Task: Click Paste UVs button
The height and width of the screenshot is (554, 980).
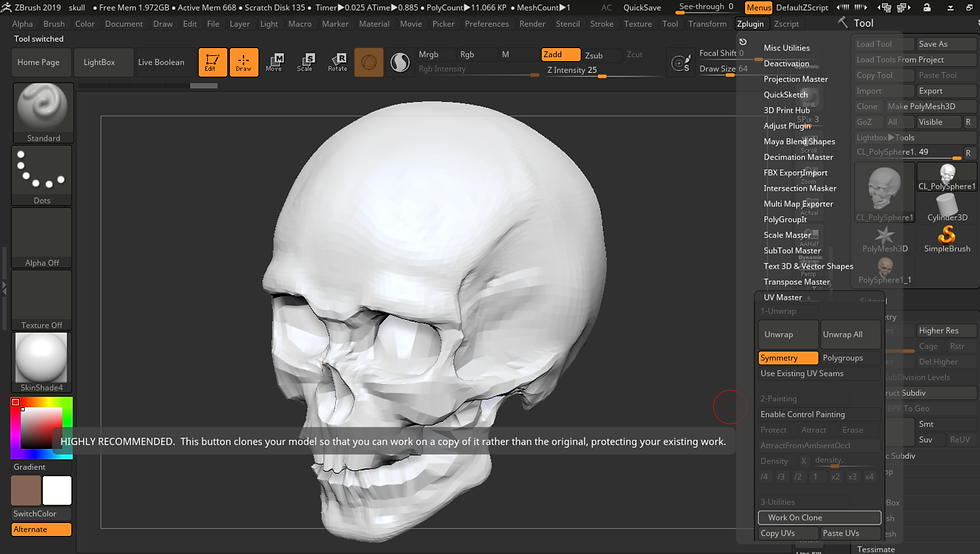Action: coord(851,533)
